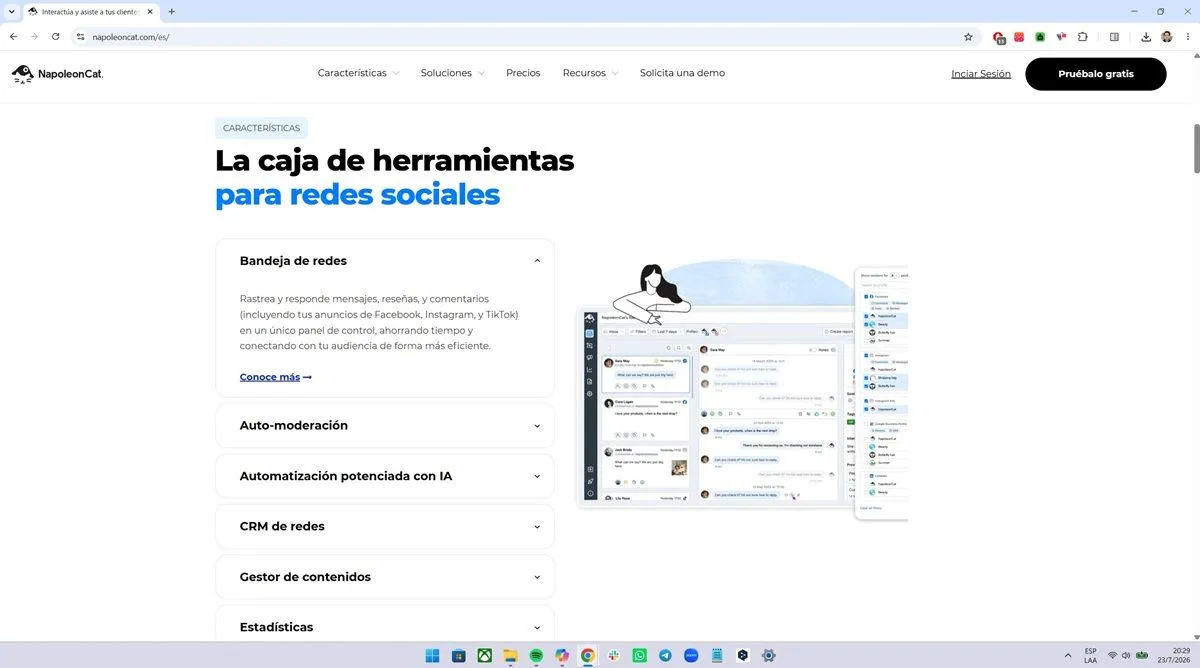Open the Chrome three-dot menu
This screenshot has height=668, width=1200.
(1187, 37)
